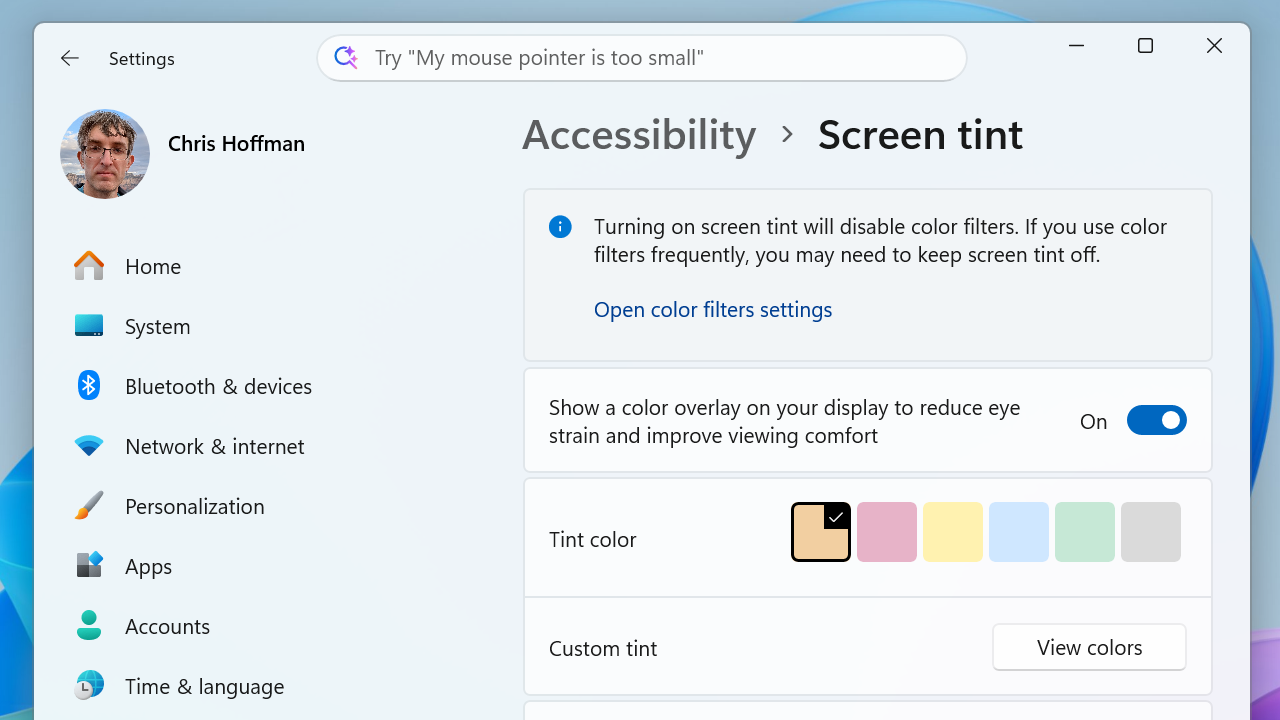Select the pink tint color swatch
The image size is (1280, 720).
pyautogui.click(x=887, y=532)
